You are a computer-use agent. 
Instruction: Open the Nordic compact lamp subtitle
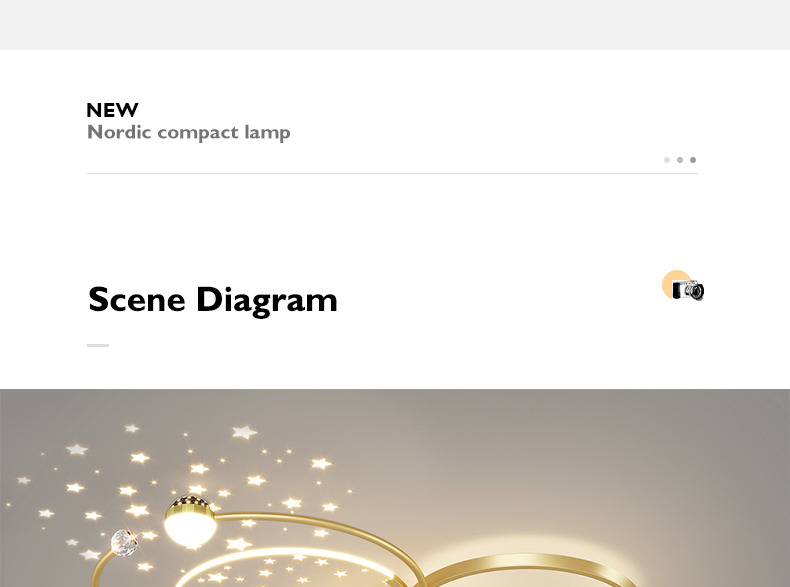point(188,132)
